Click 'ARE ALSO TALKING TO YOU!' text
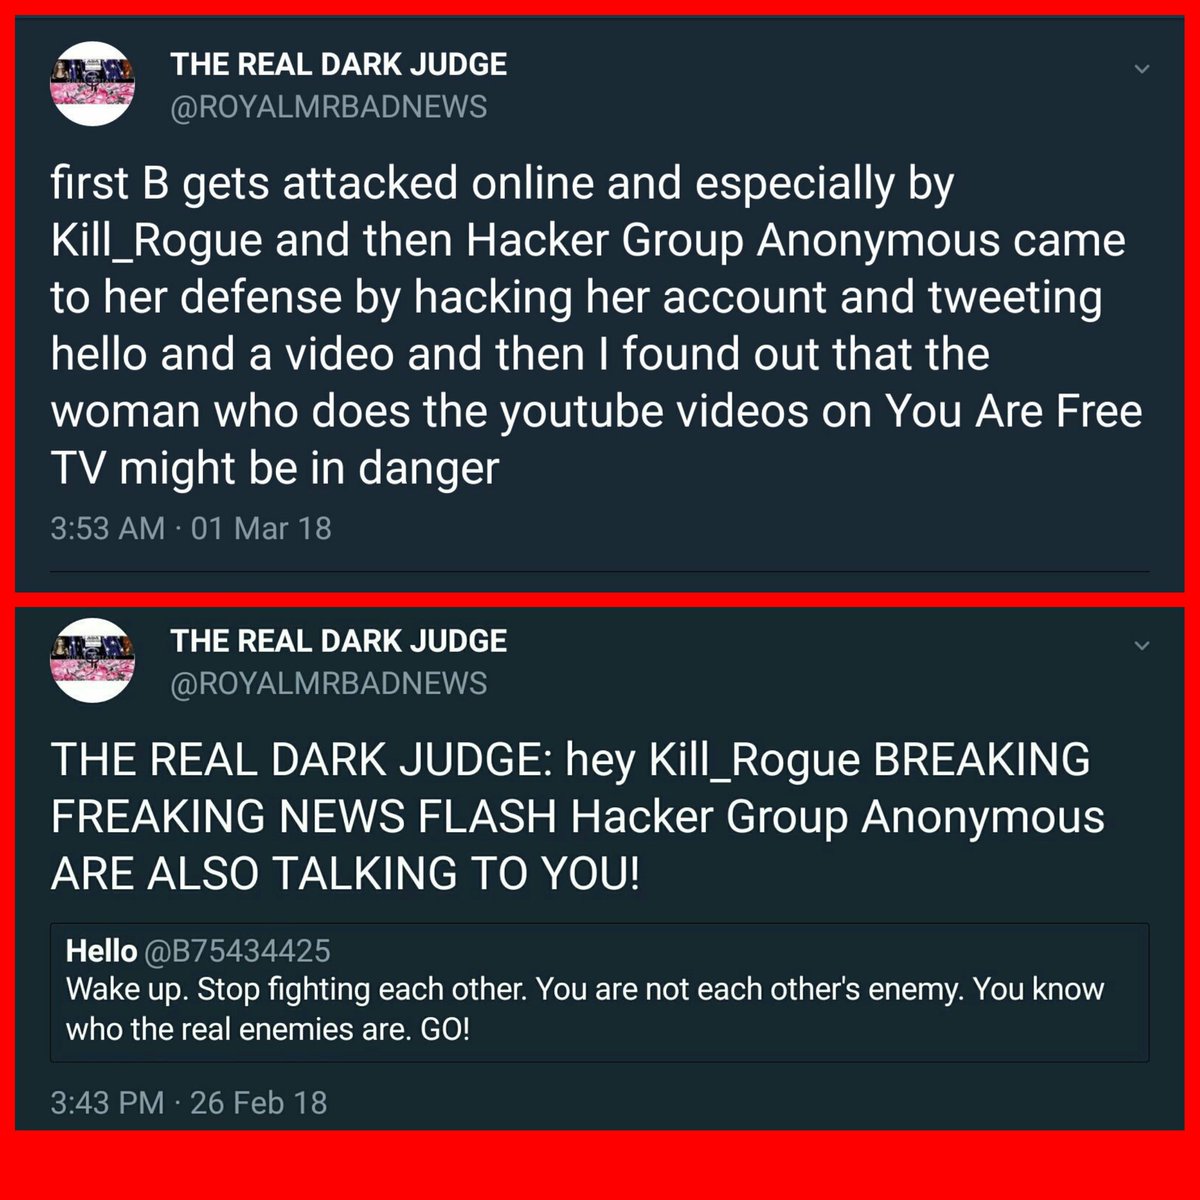This screenshot has height=1200, width=1200. pyautogui.click(x=345, y=875)
